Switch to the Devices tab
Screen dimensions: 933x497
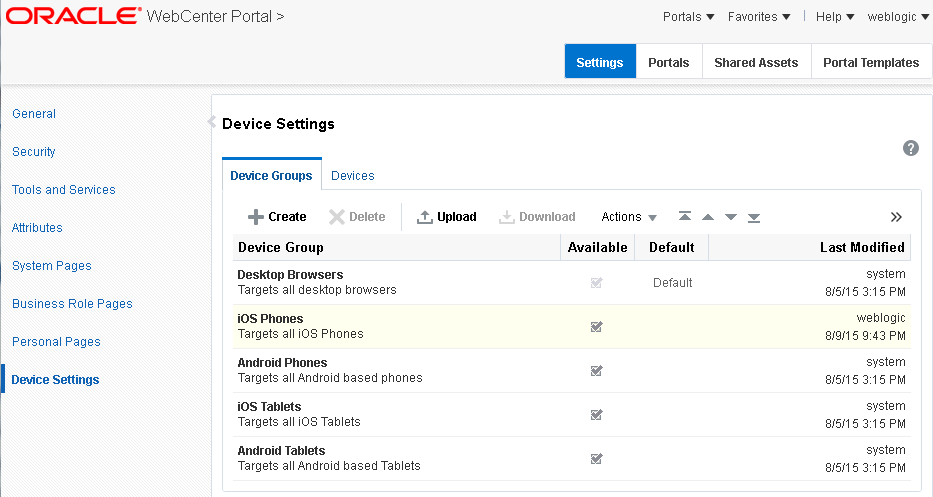[x=353, y=176]
